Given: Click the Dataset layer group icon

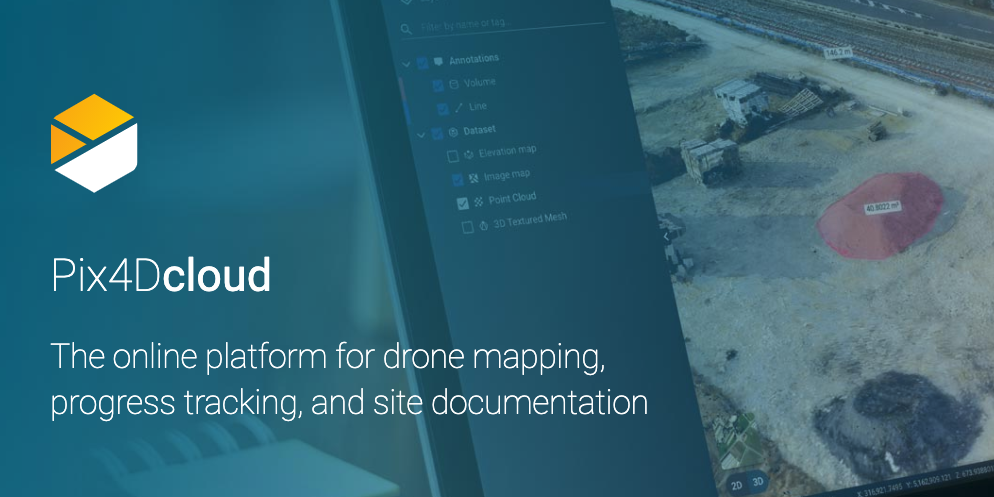Looking at the screenshot, I should (452, 131).
